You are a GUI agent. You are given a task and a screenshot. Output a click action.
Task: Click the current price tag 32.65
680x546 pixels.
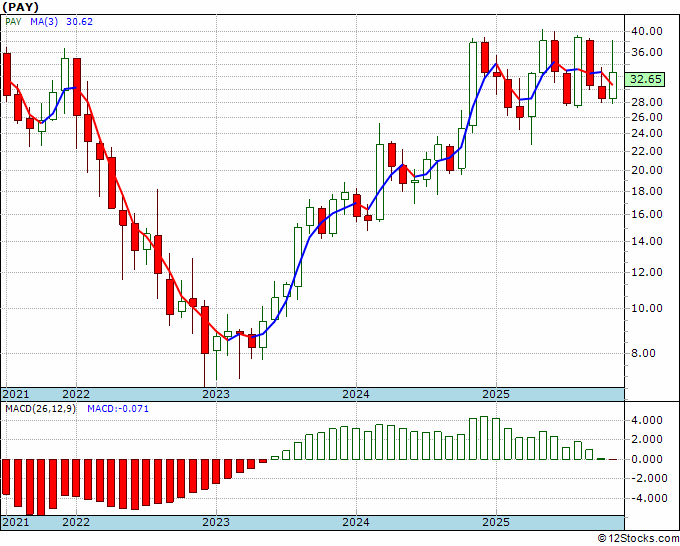(x=646, y=79)
